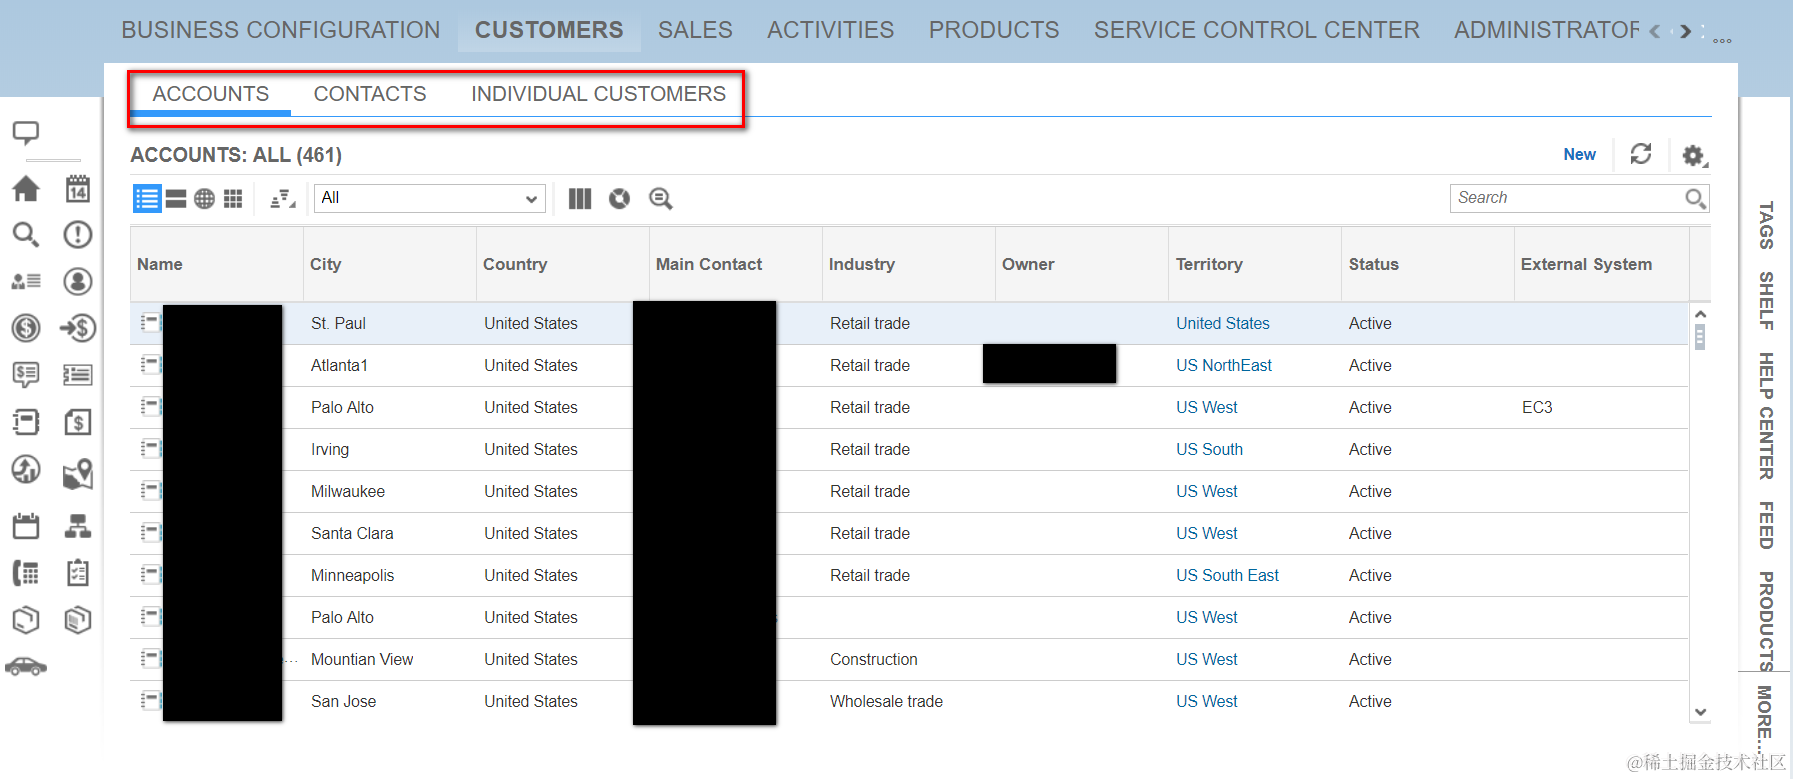Open the HELP CENTER side panel

1766,416
